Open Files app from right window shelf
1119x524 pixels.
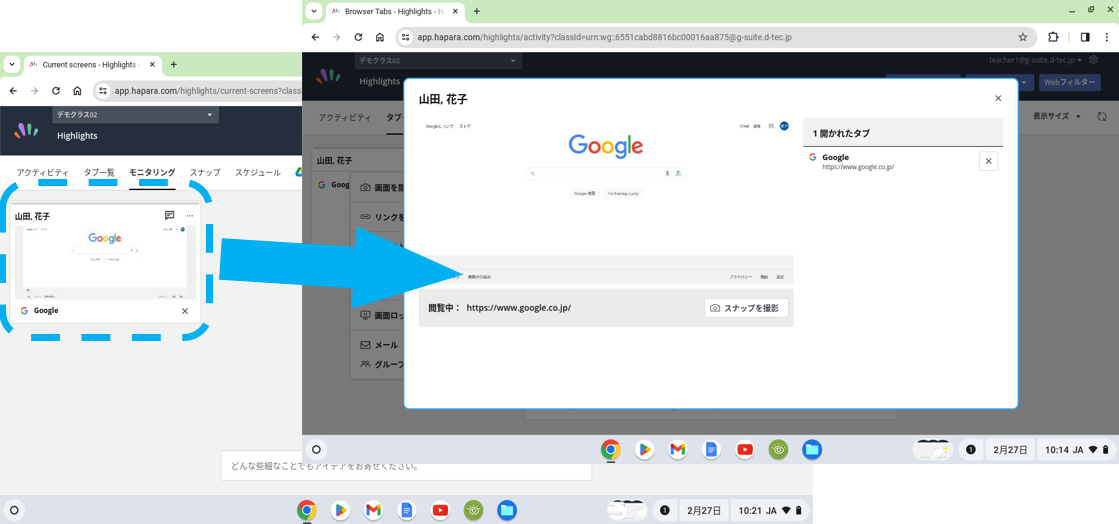point(812,449)
